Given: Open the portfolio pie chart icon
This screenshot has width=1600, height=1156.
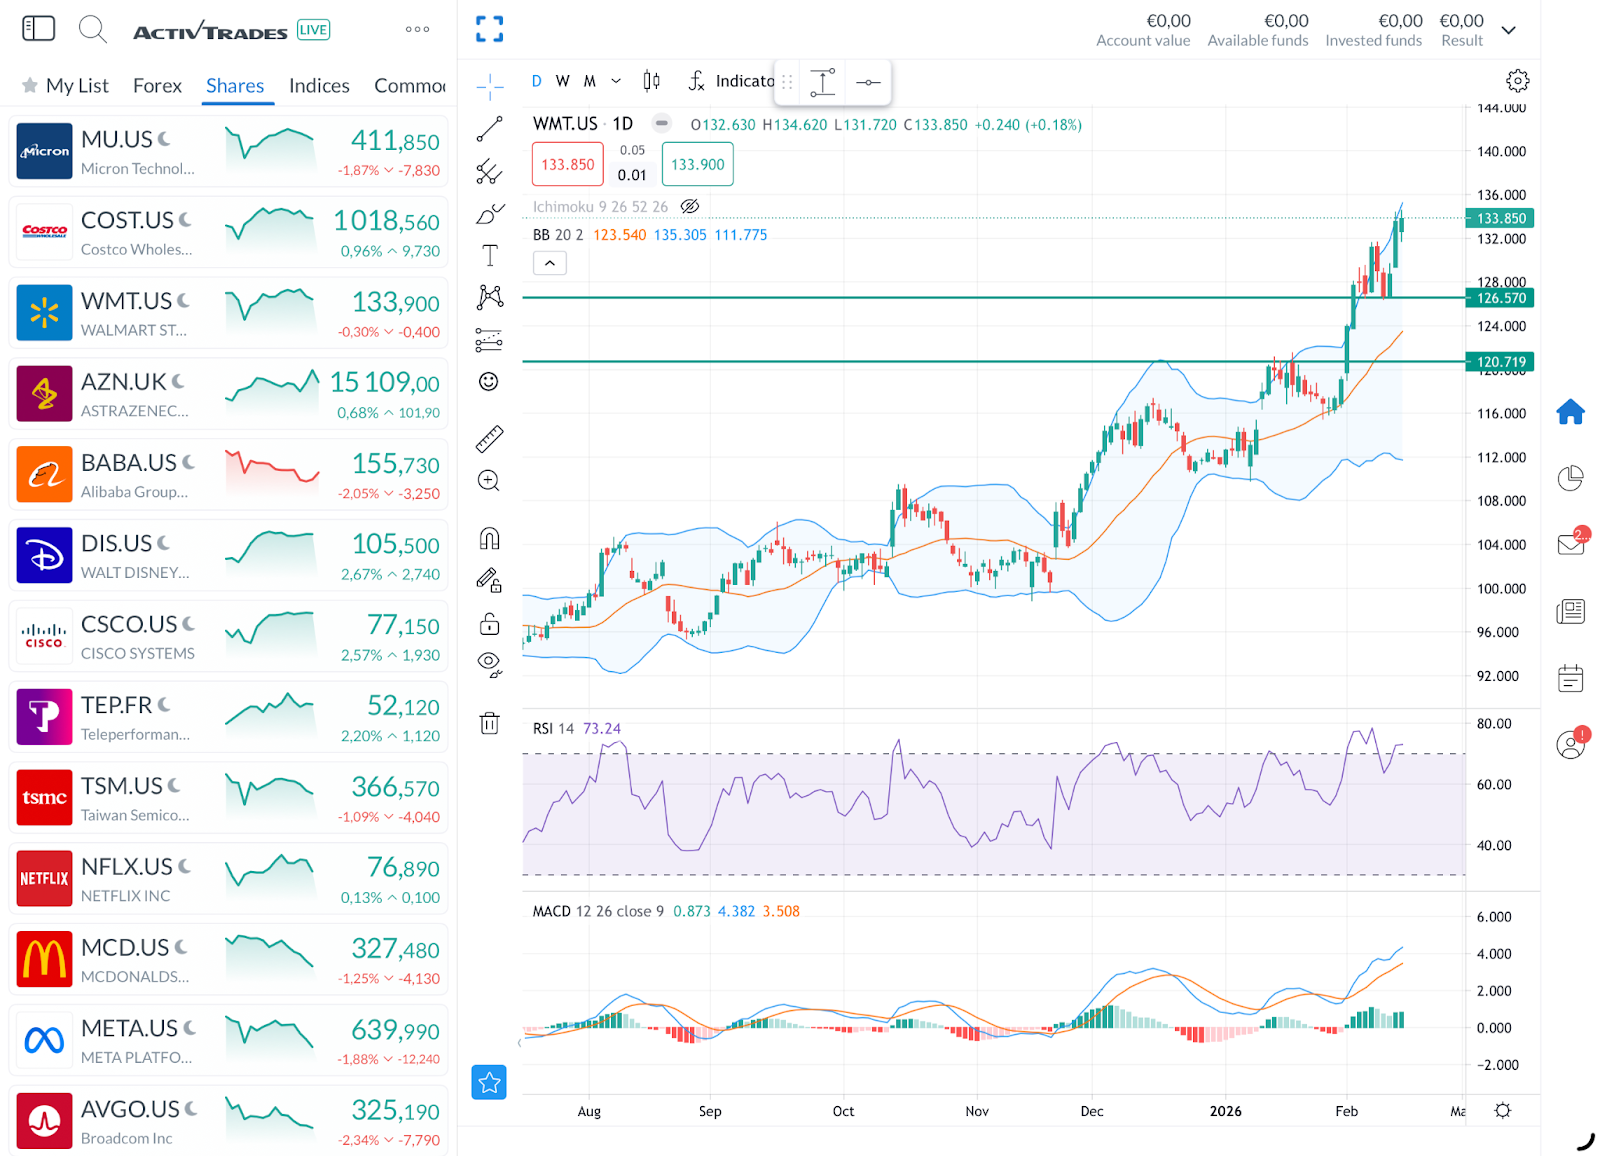Looking at the screenshot, I should 1570,478.
